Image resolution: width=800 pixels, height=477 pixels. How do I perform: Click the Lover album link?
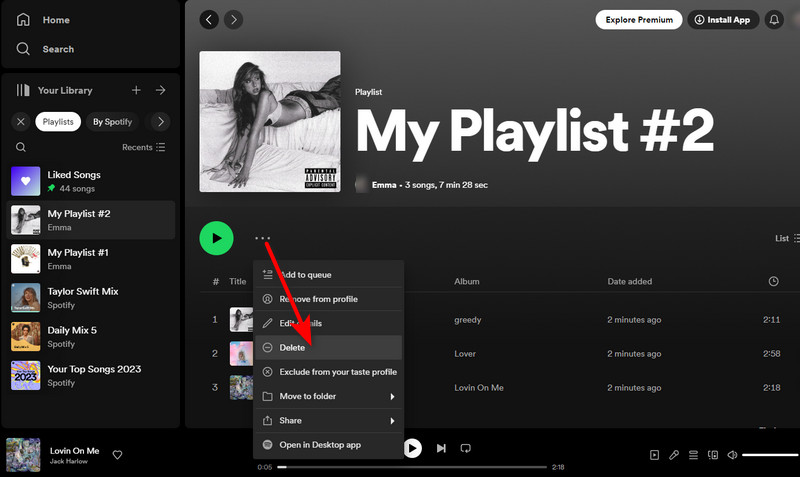465,354
